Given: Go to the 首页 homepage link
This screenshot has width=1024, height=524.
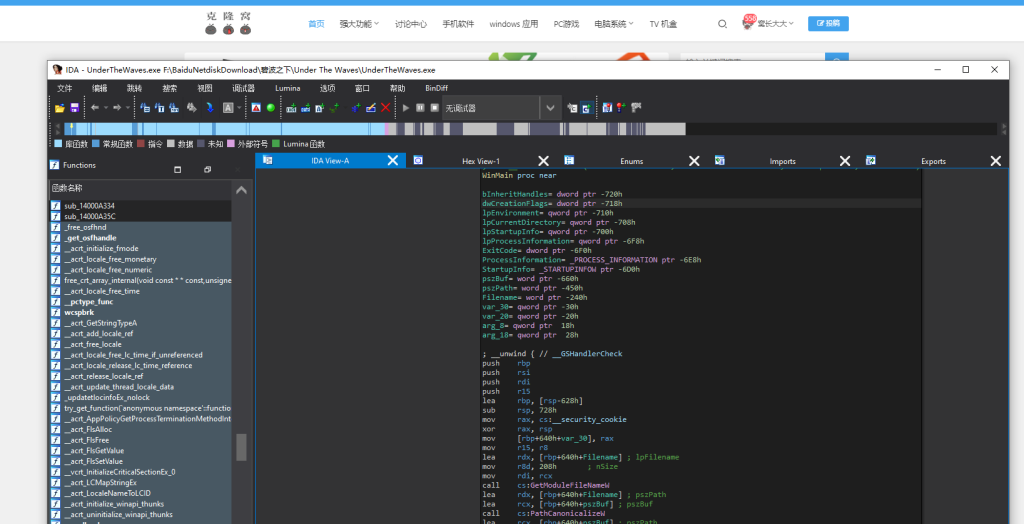Looking at the screenshot, I should [x=316, y=24].
